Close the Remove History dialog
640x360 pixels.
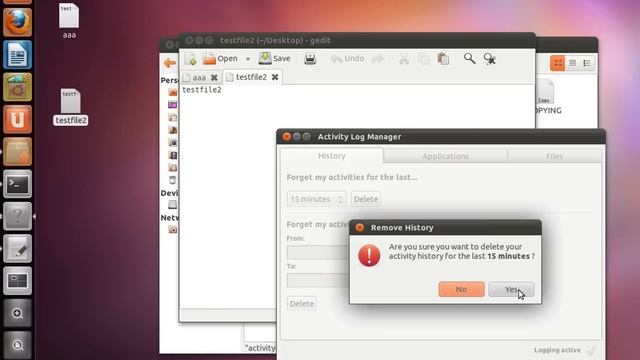360,227
